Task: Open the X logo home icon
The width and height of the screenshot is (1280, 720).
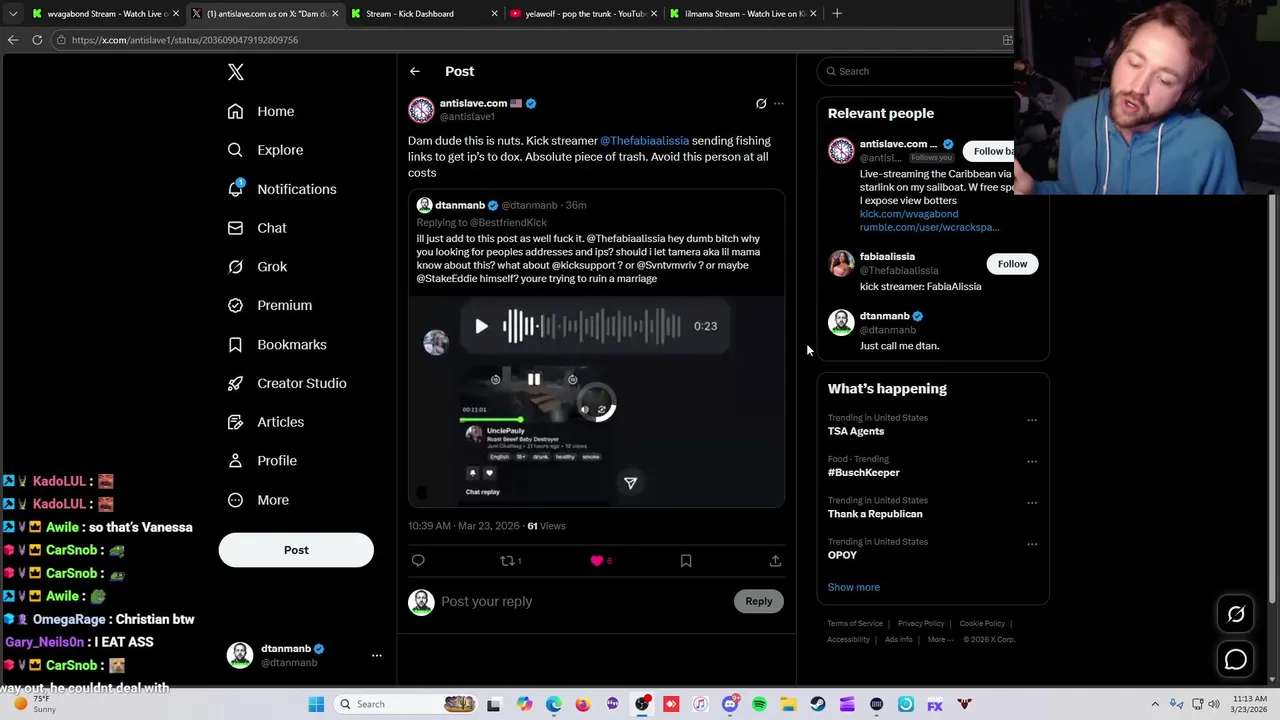Action: coord(236,72)
